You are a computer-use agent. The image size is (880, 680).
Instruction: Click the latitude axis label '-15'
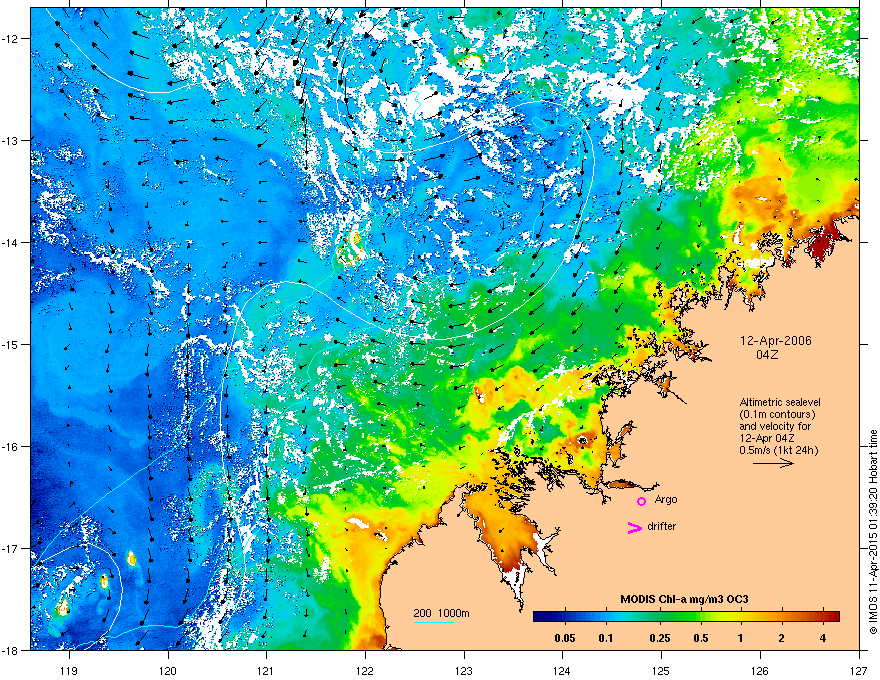pos(10,344)
